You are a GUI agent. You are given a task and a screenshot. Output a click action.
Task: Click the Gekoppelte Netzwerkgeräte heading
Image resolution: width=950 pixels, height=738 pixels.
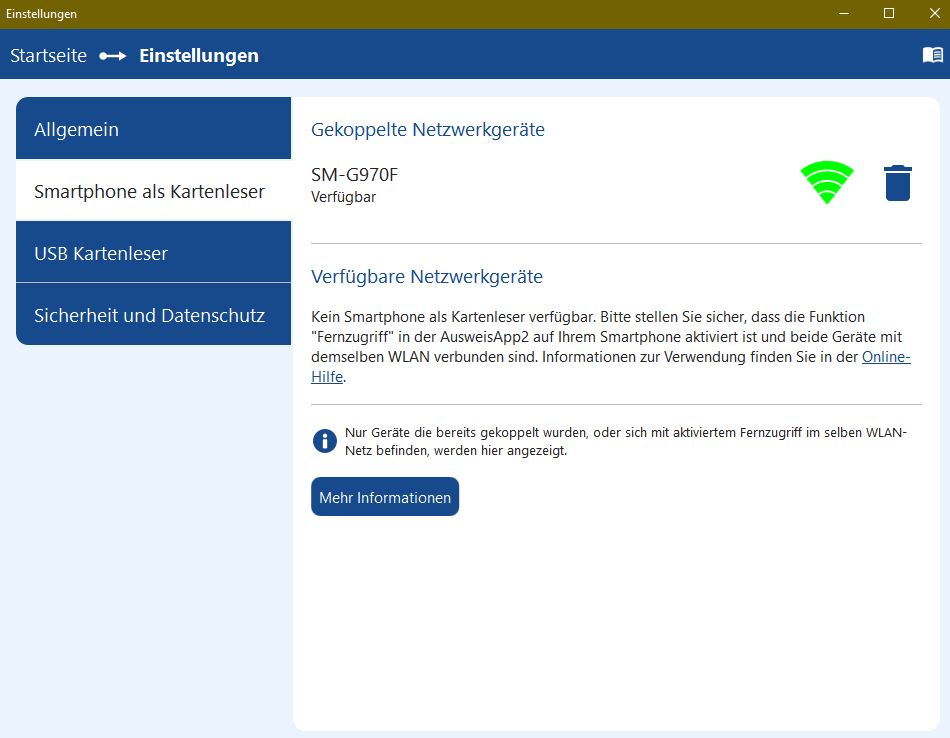(428, 129)
